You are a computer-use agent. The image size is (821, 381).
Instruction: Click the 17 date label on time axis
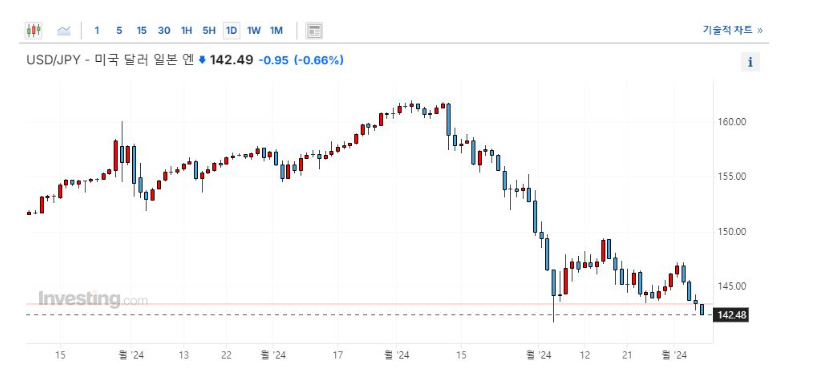click(338, 355)
